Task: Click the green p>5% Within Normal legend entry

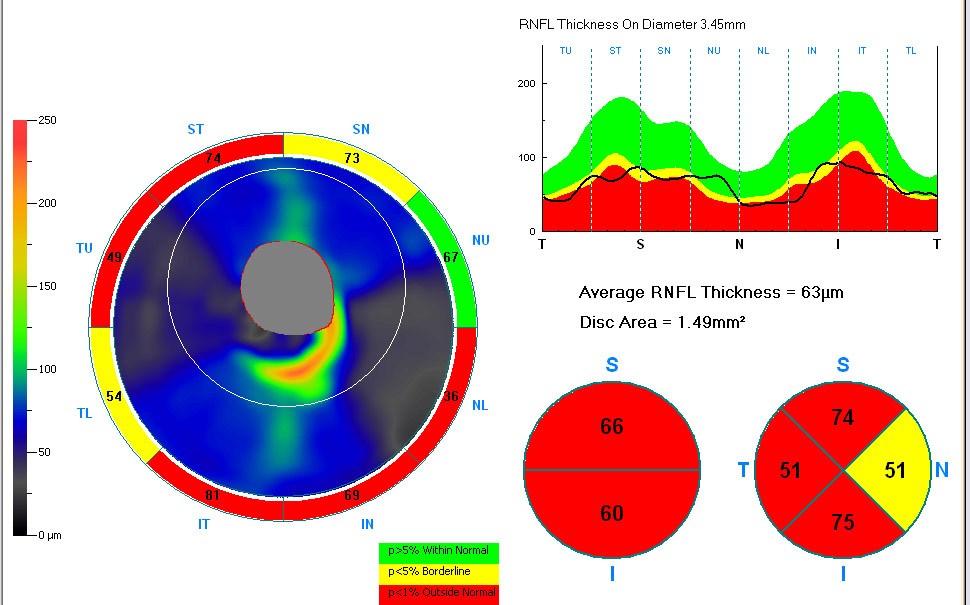Action: tap(439, 551)
